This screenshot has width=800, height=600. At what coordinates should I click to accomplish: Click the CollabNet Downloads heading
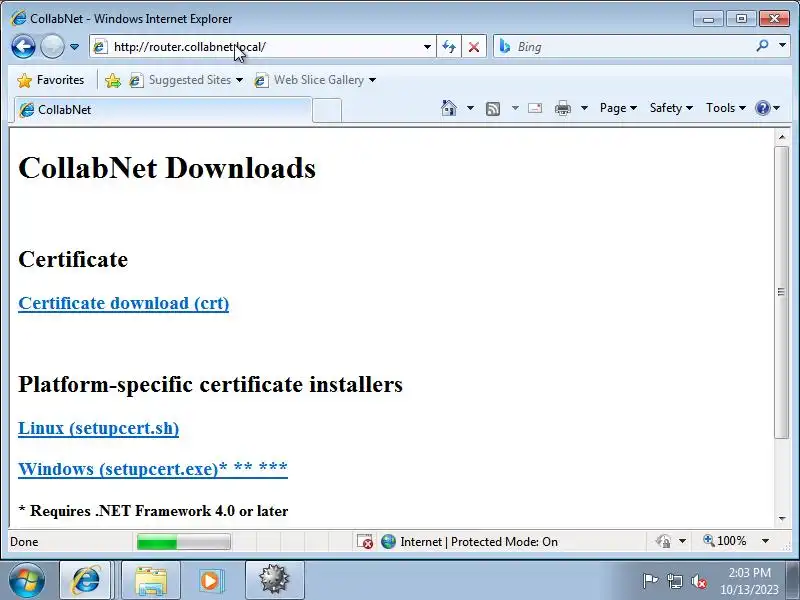[167, 168]
